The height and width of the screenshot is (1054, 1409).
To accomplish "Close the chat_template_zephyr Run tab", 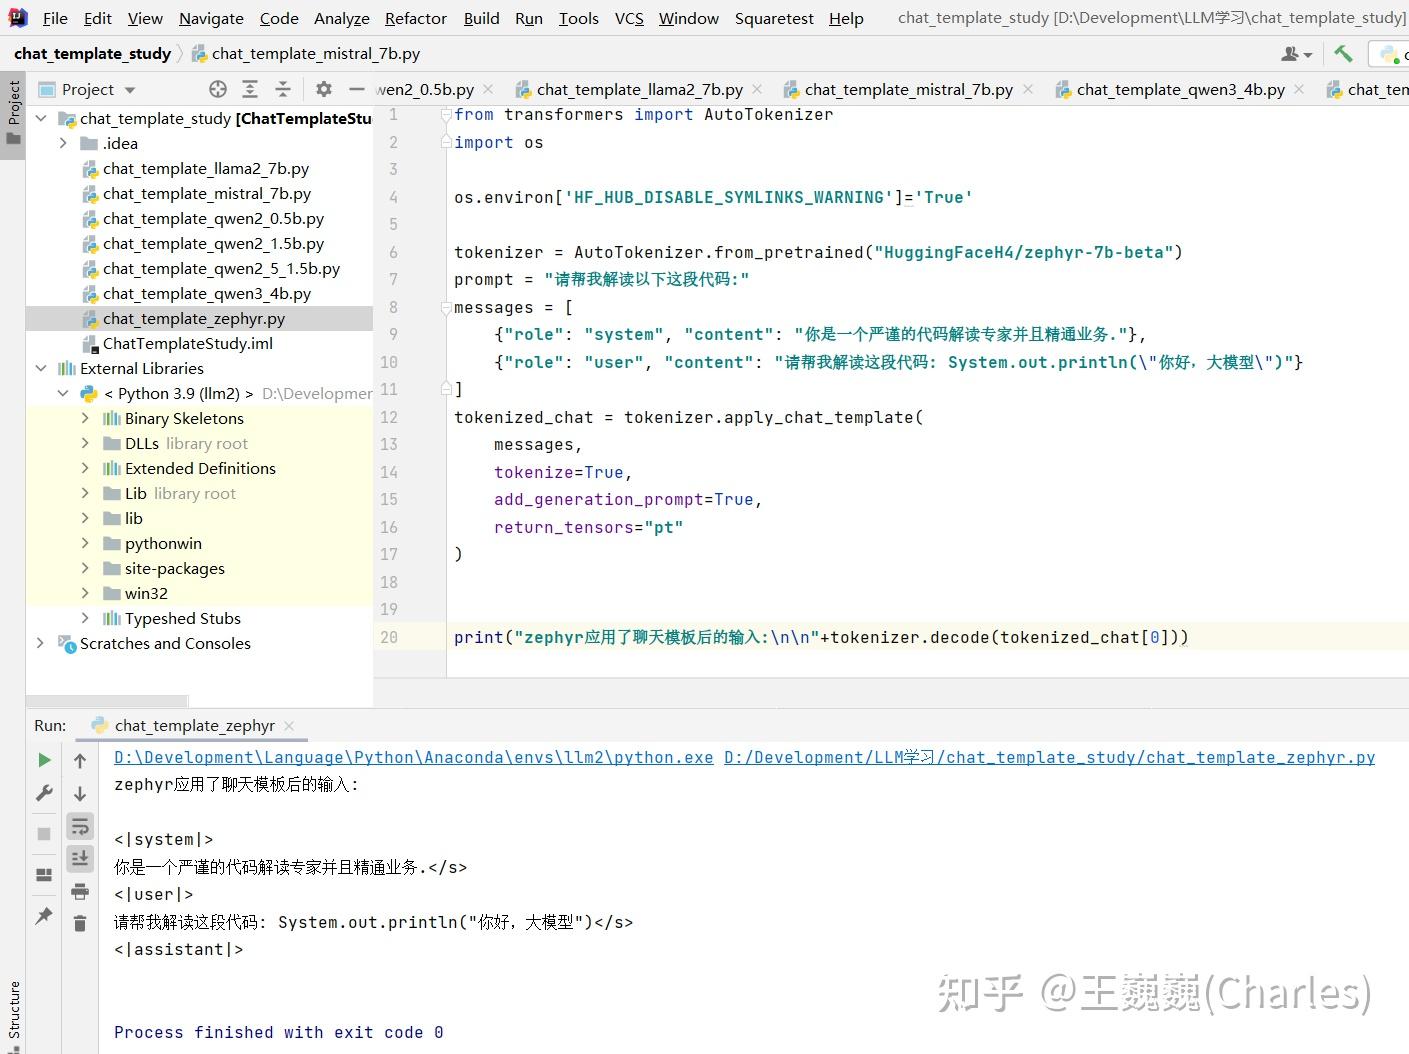I will [289, 726].
